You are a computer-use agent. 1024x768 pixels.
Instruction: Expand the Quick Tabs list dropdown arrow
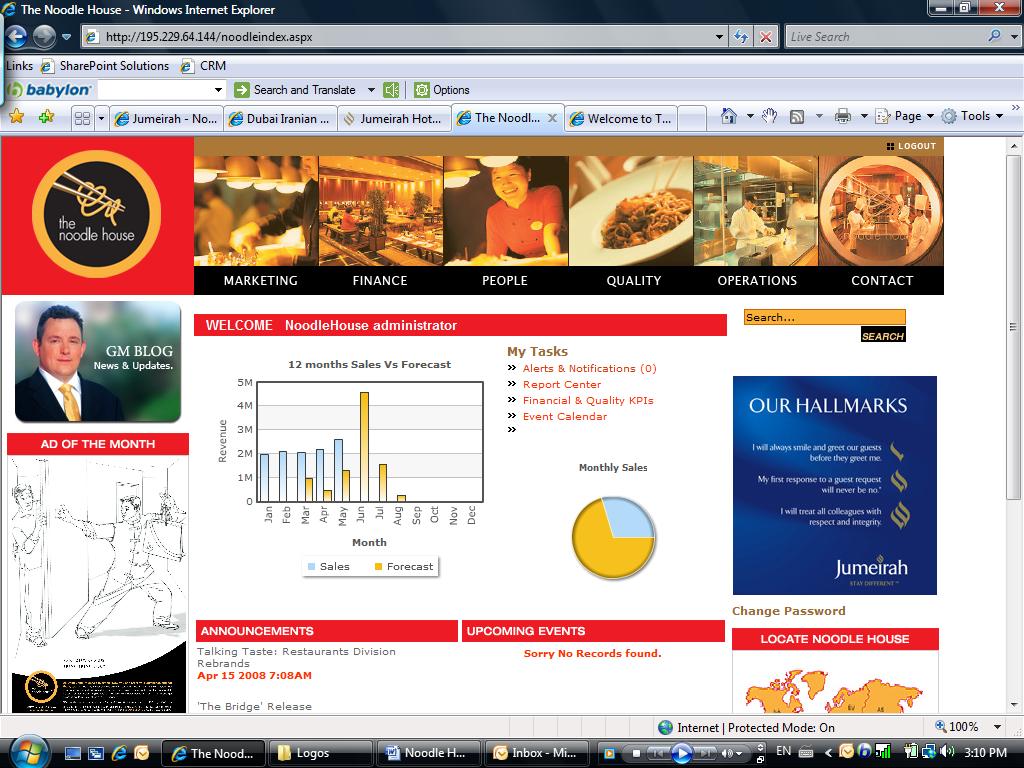[x=101, y=118]
